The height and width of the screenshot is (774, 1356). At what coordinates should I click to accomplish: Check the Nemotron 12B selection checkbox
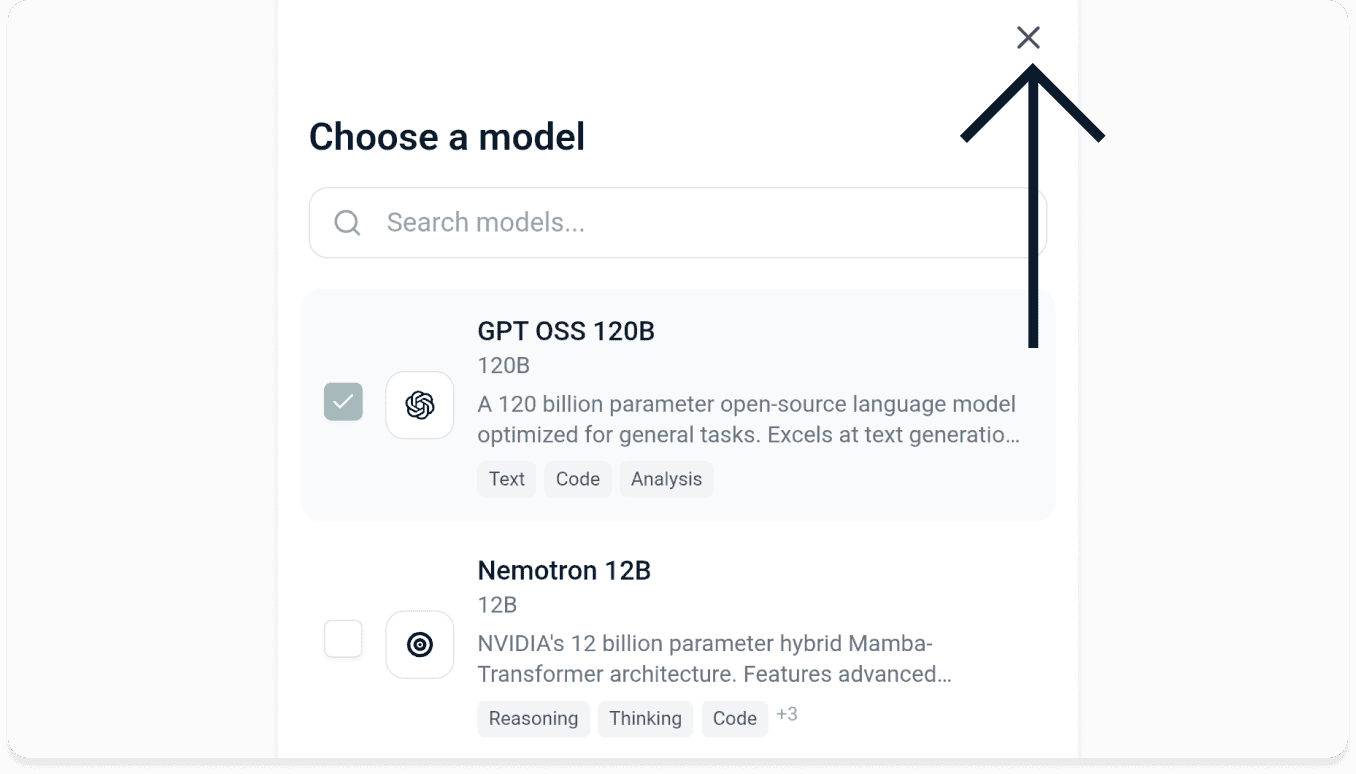click(343, 639)
